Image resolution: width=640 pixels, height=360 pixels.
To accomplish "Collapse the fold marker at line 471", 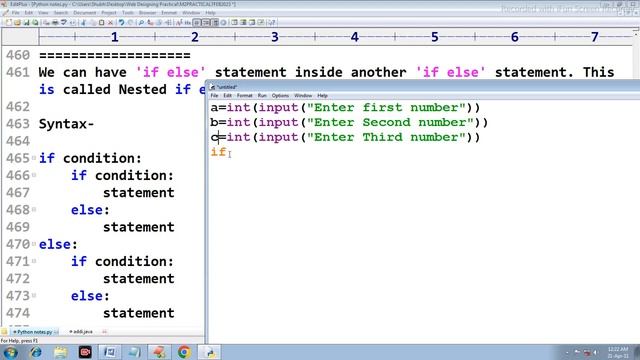I will [x=34, y=261].
